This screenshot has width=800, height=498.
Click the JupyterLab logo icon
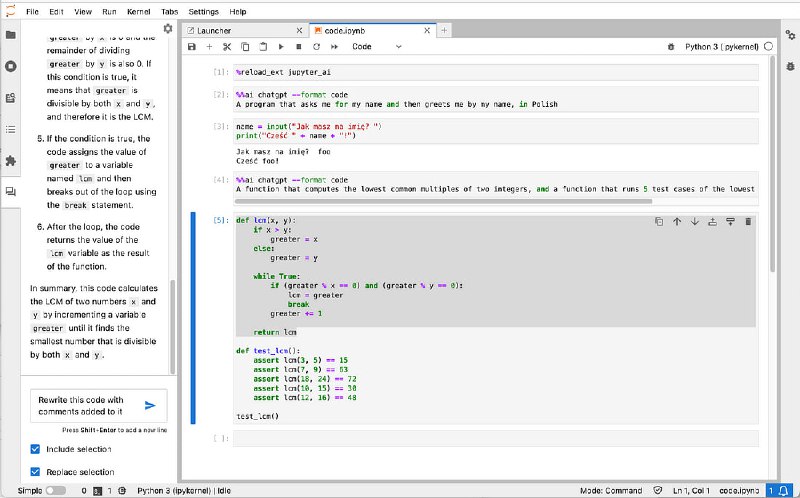click(x=10, y=11)
